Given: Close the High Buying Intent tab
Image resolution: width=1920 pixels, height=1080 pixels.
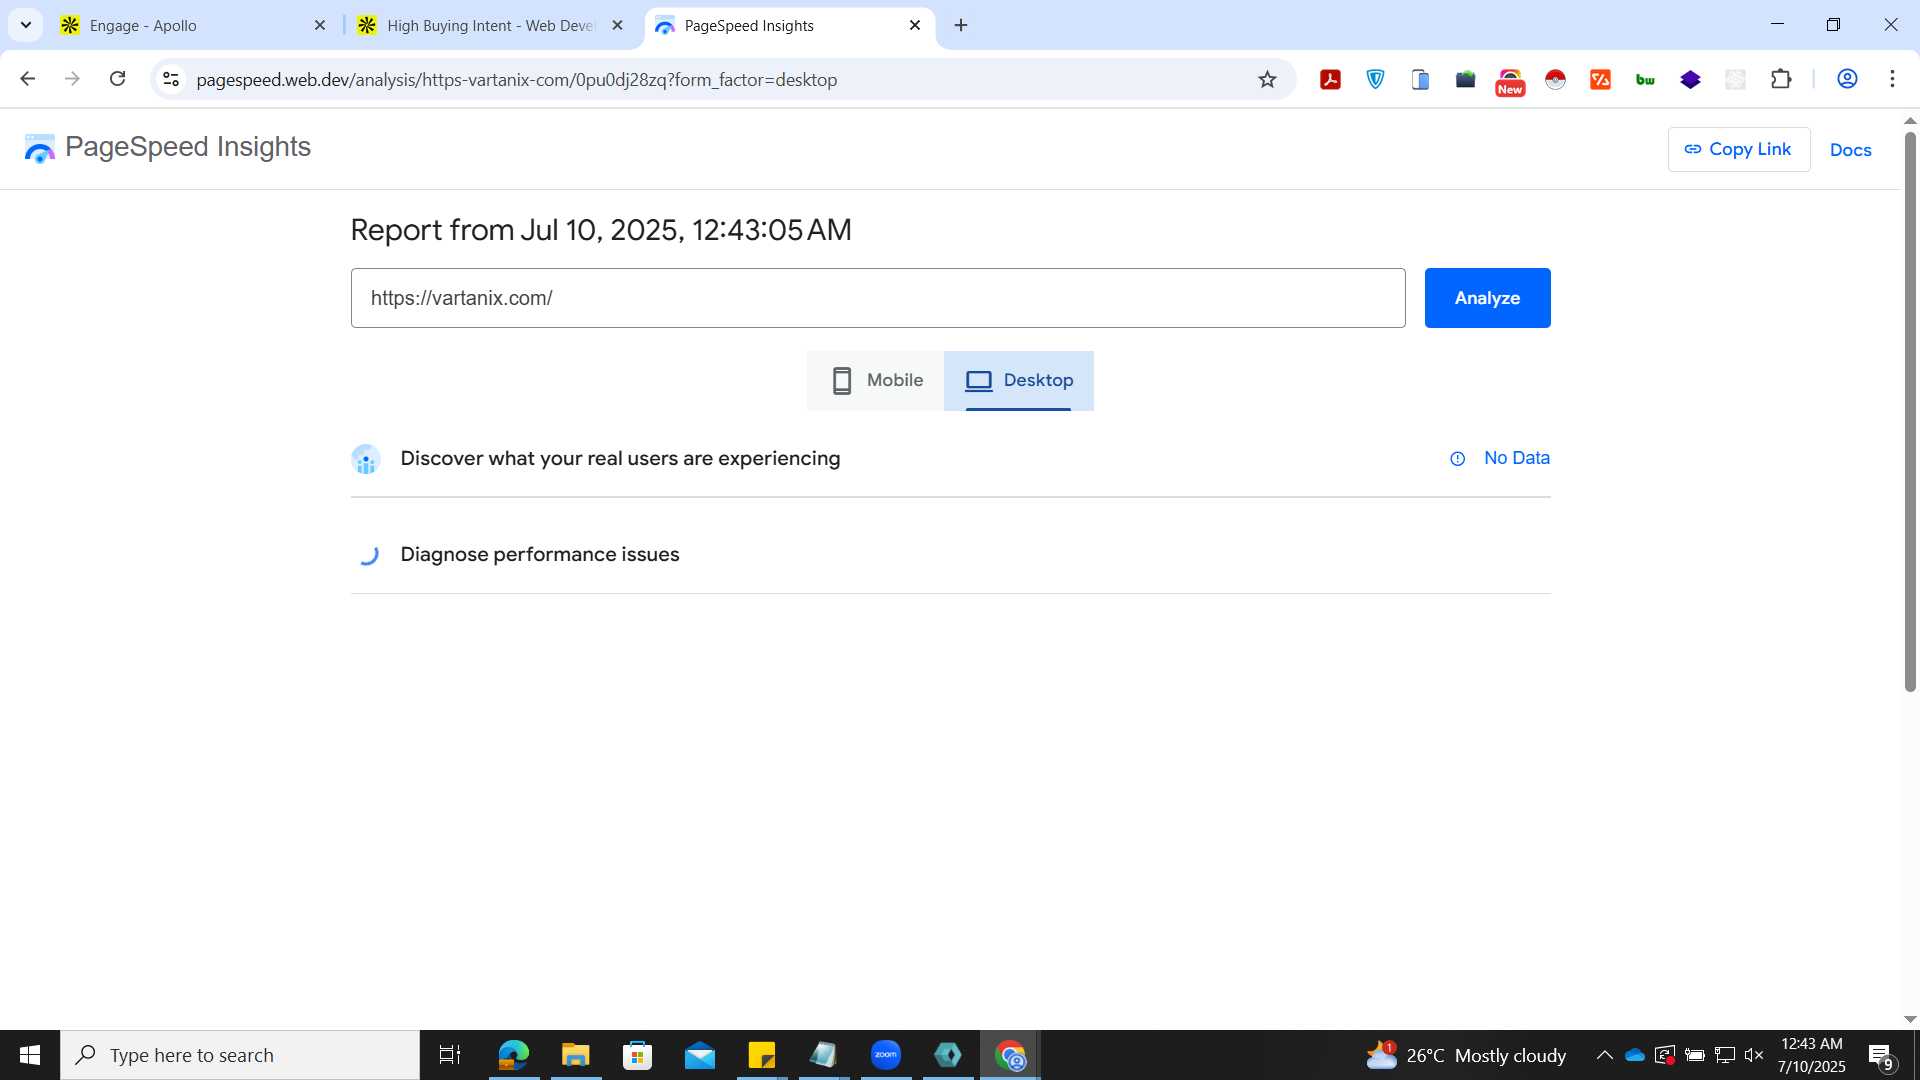Looking at the screenshot, I should pos(617,26).
